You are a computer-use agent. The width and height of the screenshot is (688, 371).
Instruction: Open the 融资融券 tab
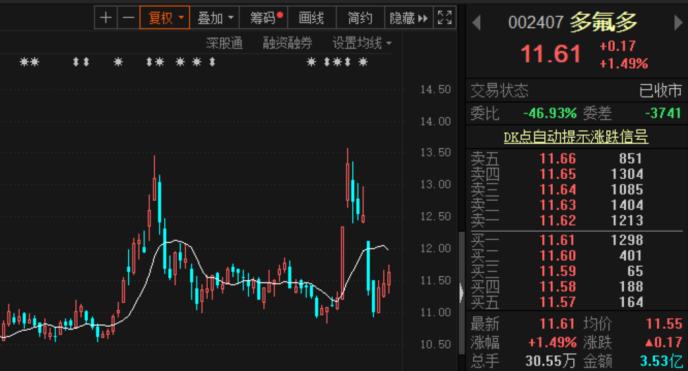(287, 43)
